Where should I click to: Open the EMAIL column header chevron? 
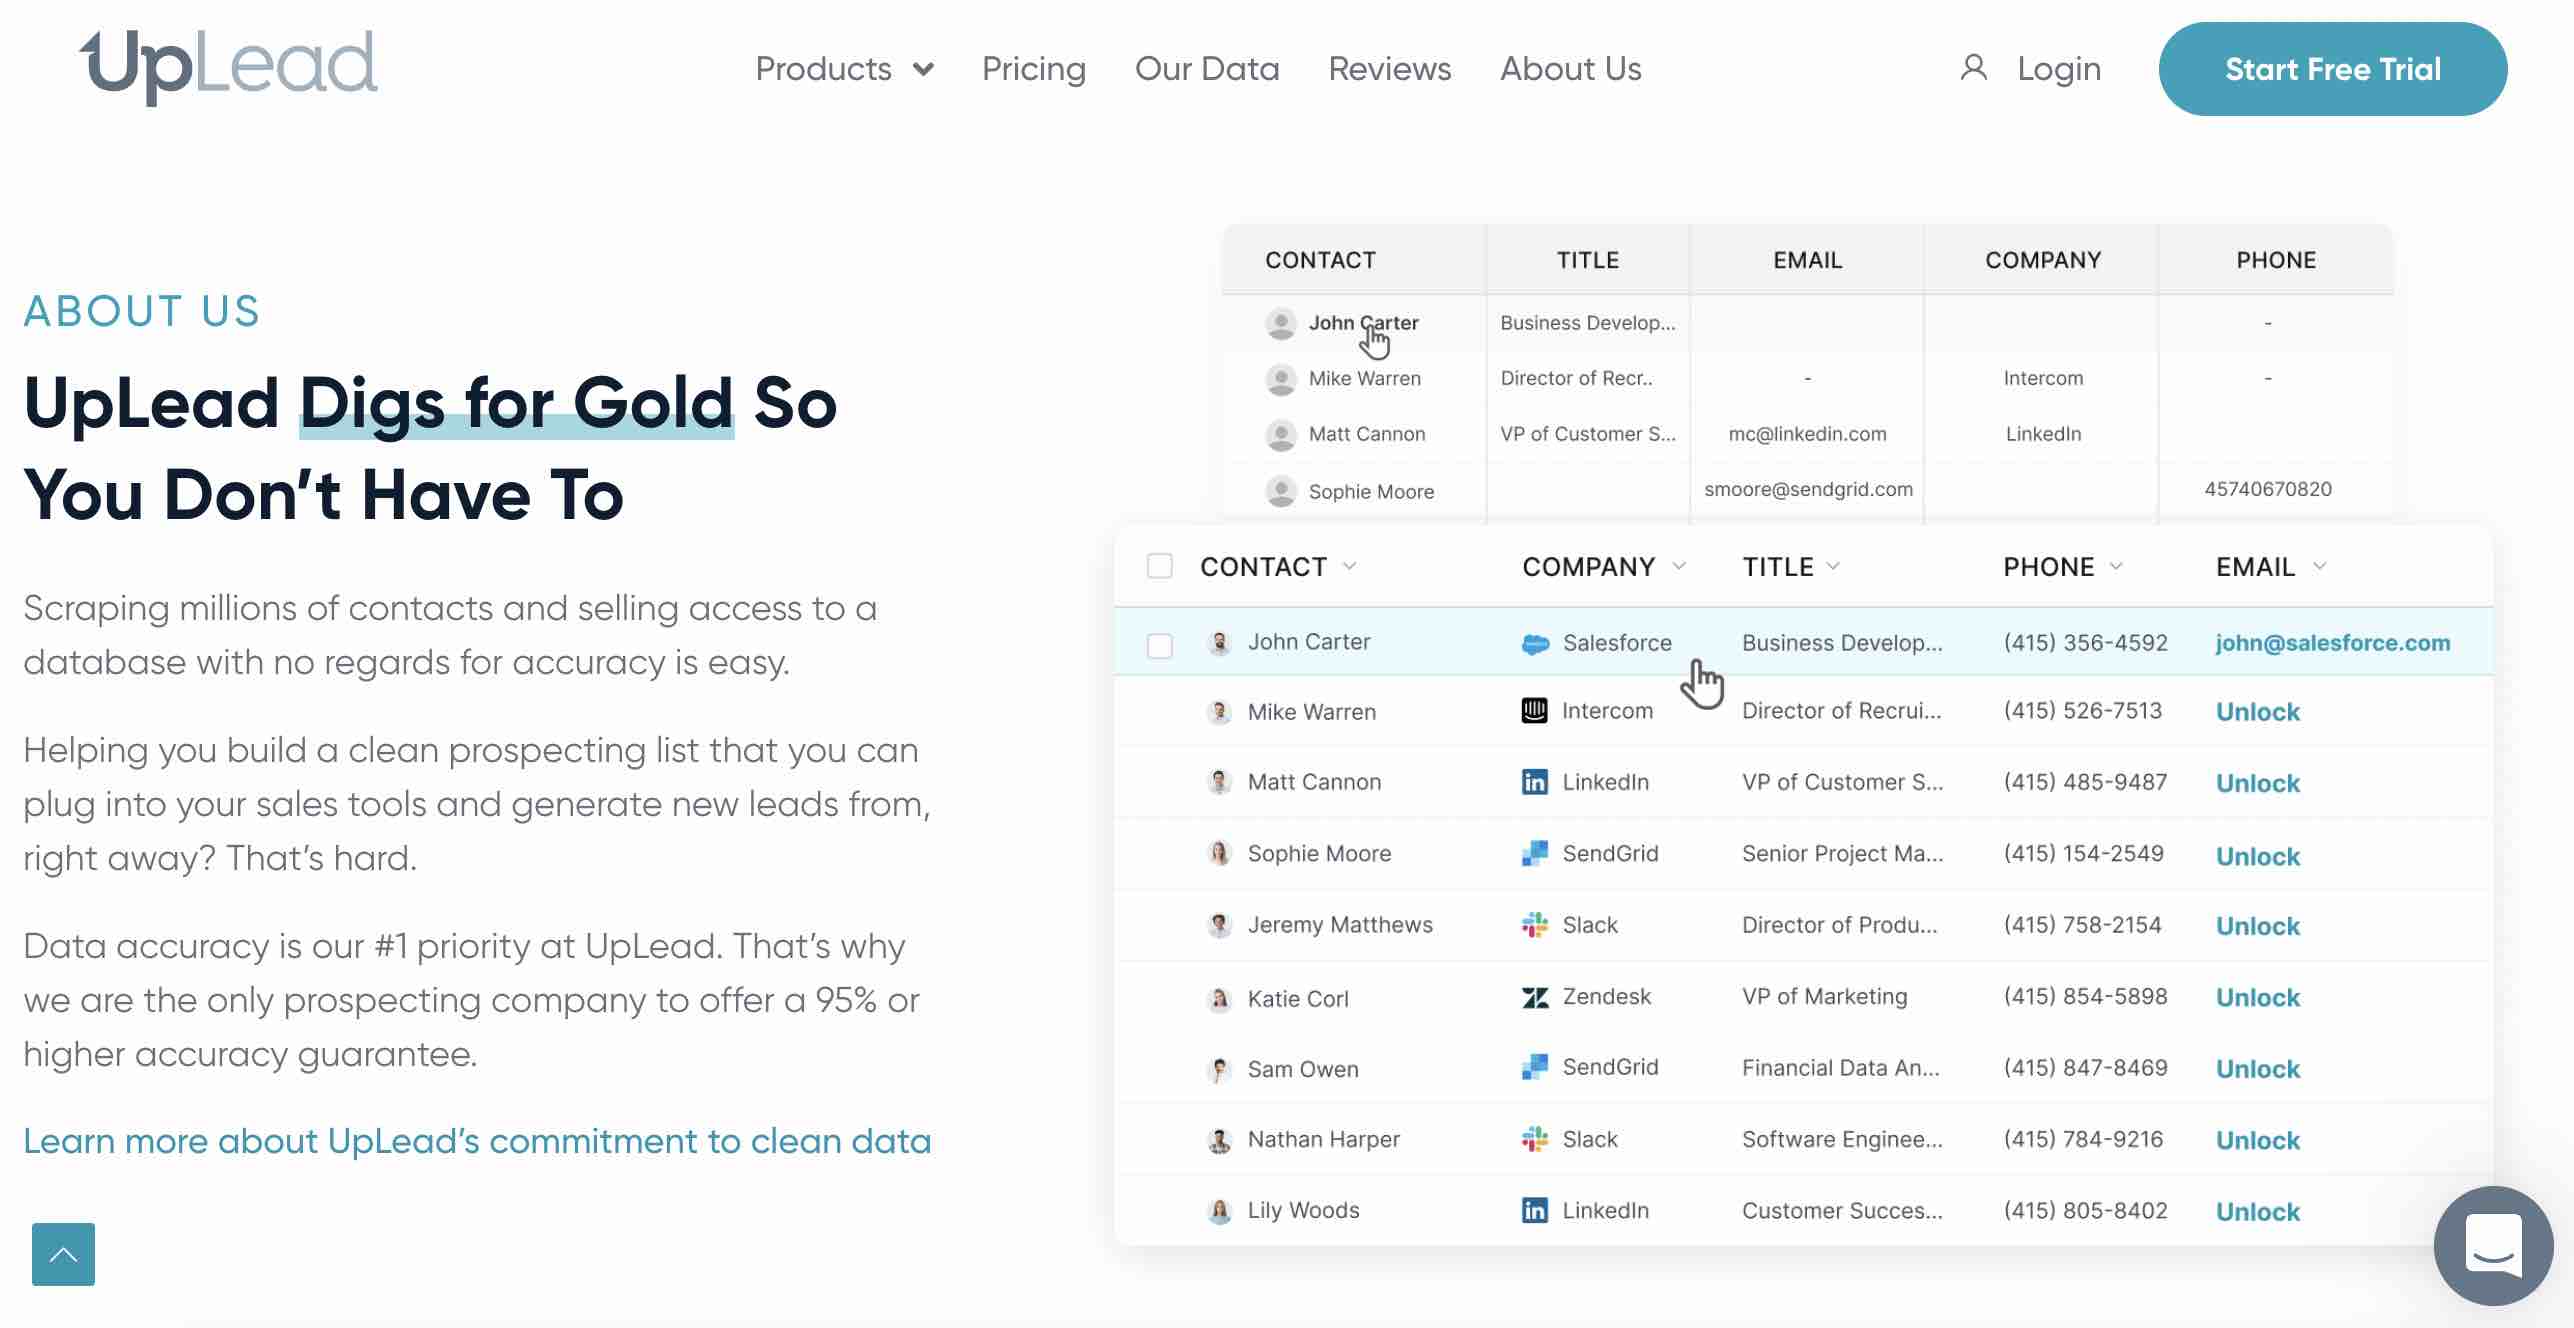pyautogui.click(x=2320, y=566)
